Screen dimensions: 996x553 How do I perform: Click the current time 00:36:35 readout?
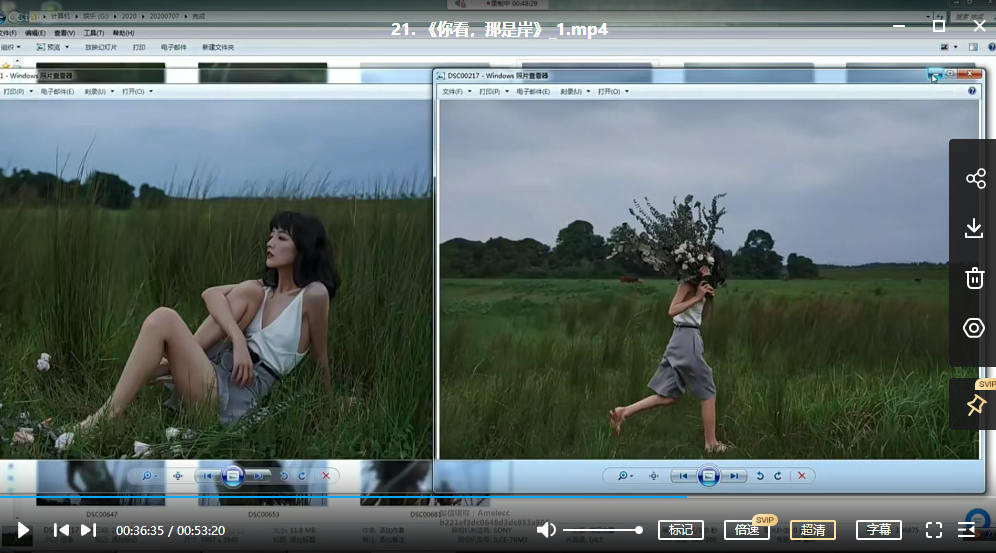140,531
